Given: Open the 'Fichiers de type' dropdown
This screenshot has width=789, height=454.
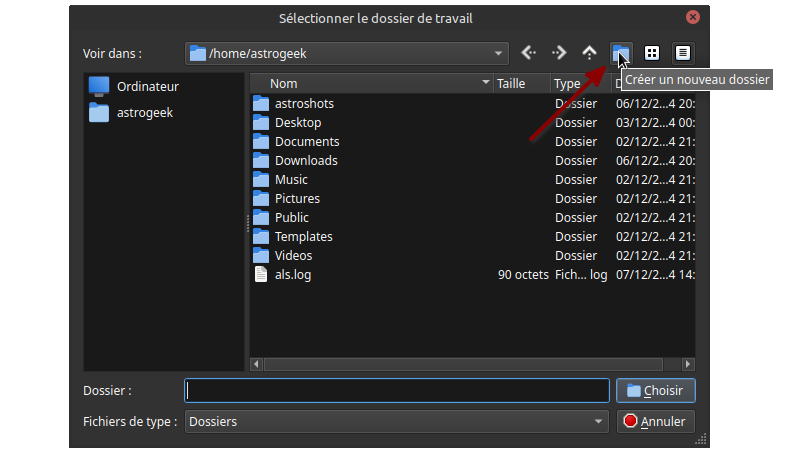Looking at the screenshot, I should click(x=599, y=422).
